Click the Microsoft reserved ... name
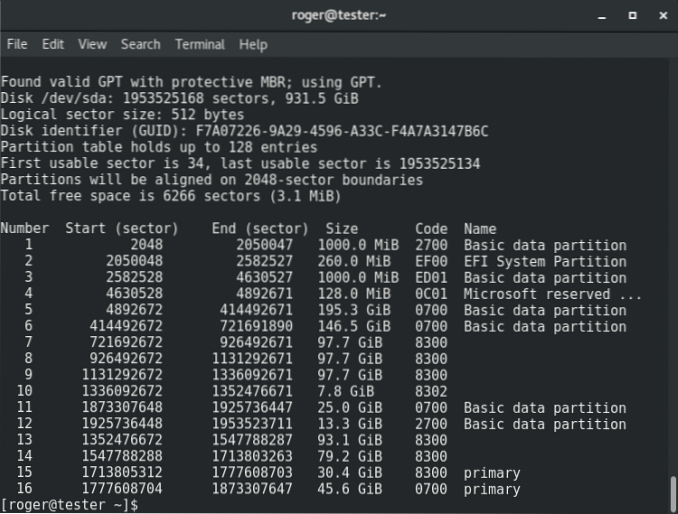The height and width of the screenshot is (514, 678). 553,294
